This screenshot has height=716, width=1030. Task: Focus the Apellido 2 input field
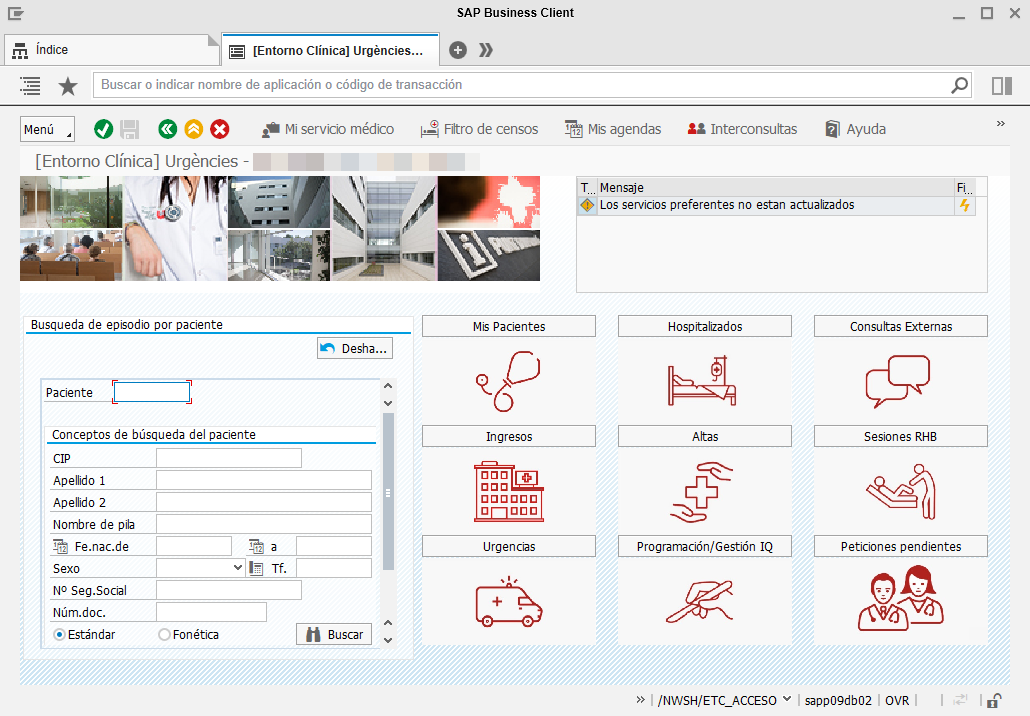pyautogui.click(x=263, y=503)
